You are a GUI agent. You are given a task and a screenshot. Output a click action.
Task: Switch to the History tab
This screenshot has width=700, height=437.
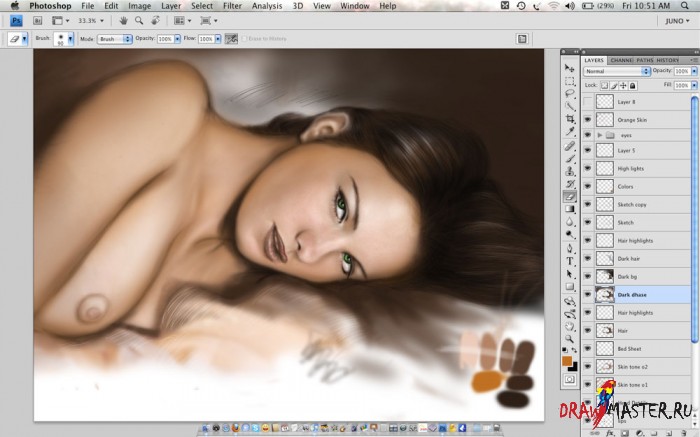[x=668, y=60]
